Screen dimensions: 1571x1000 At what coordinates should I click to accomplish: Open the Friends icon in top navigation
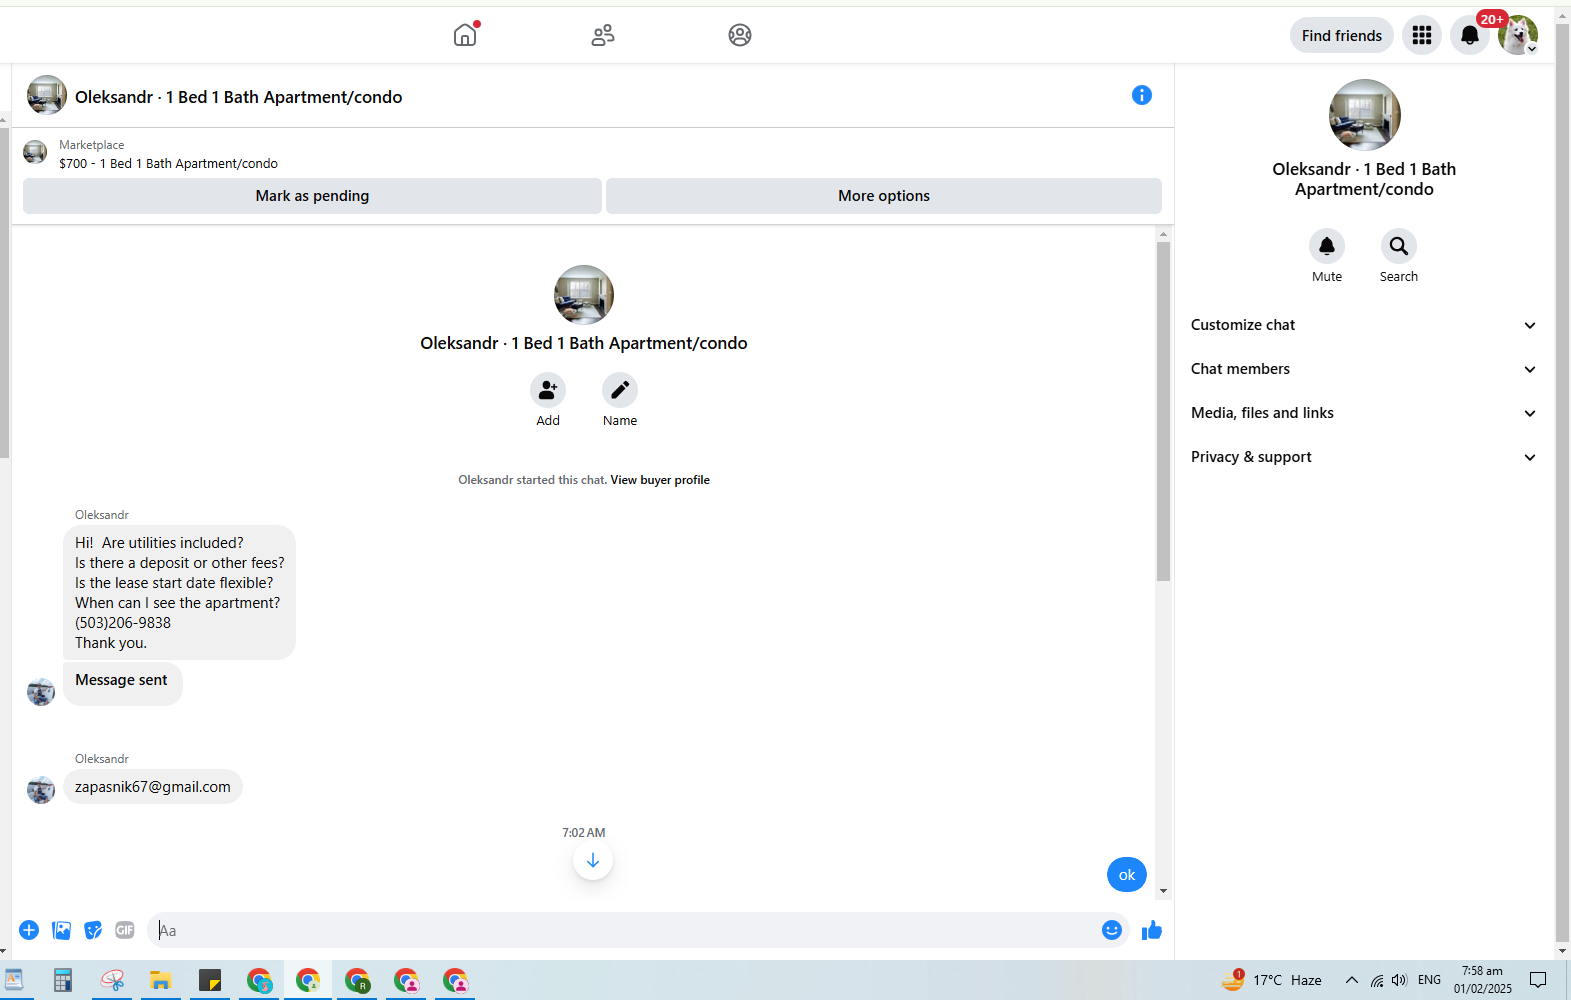point(603,35)
